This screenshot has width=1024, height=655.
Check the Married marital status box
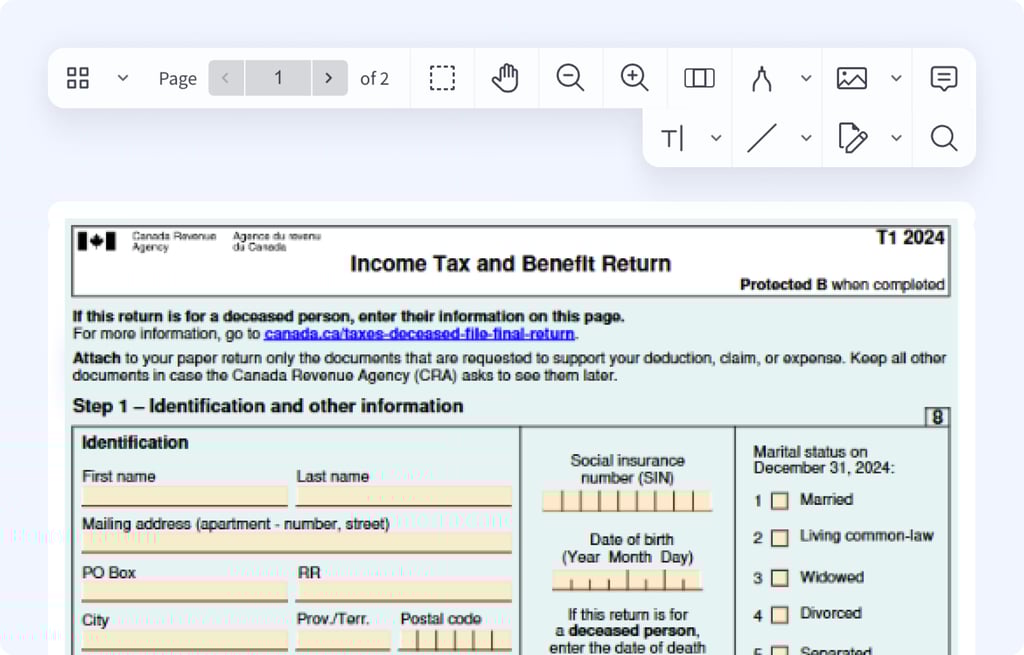coord(779,500)
